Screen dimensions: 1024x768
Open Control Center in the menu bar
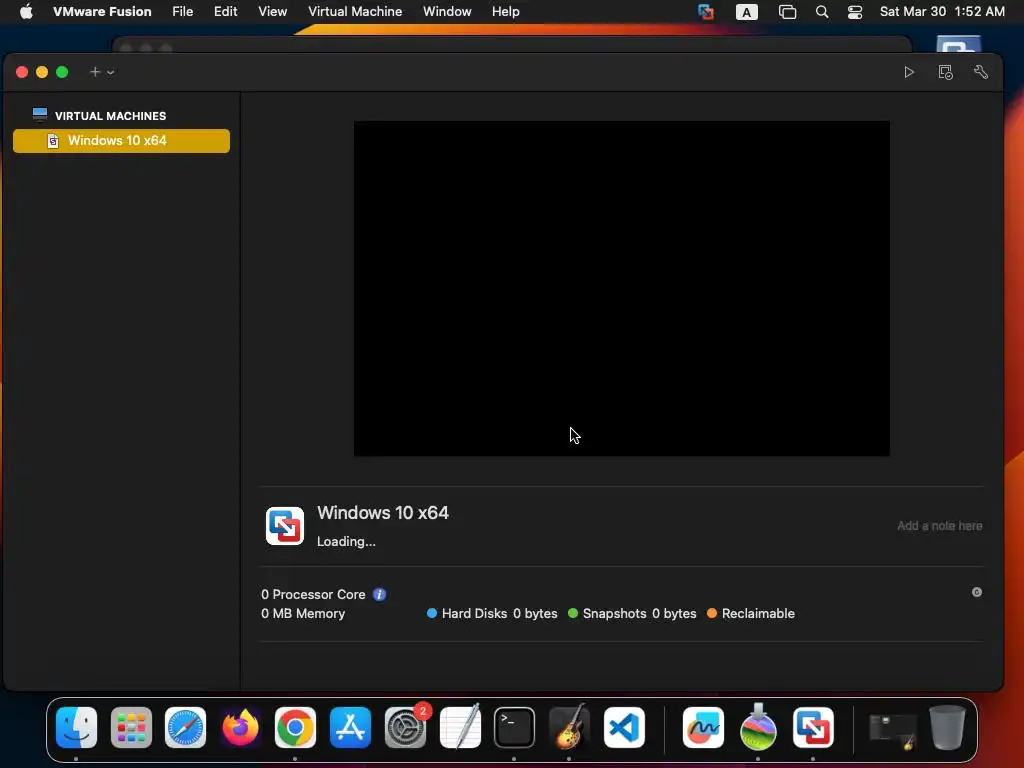pyautogui.click(x=855, y=12)
